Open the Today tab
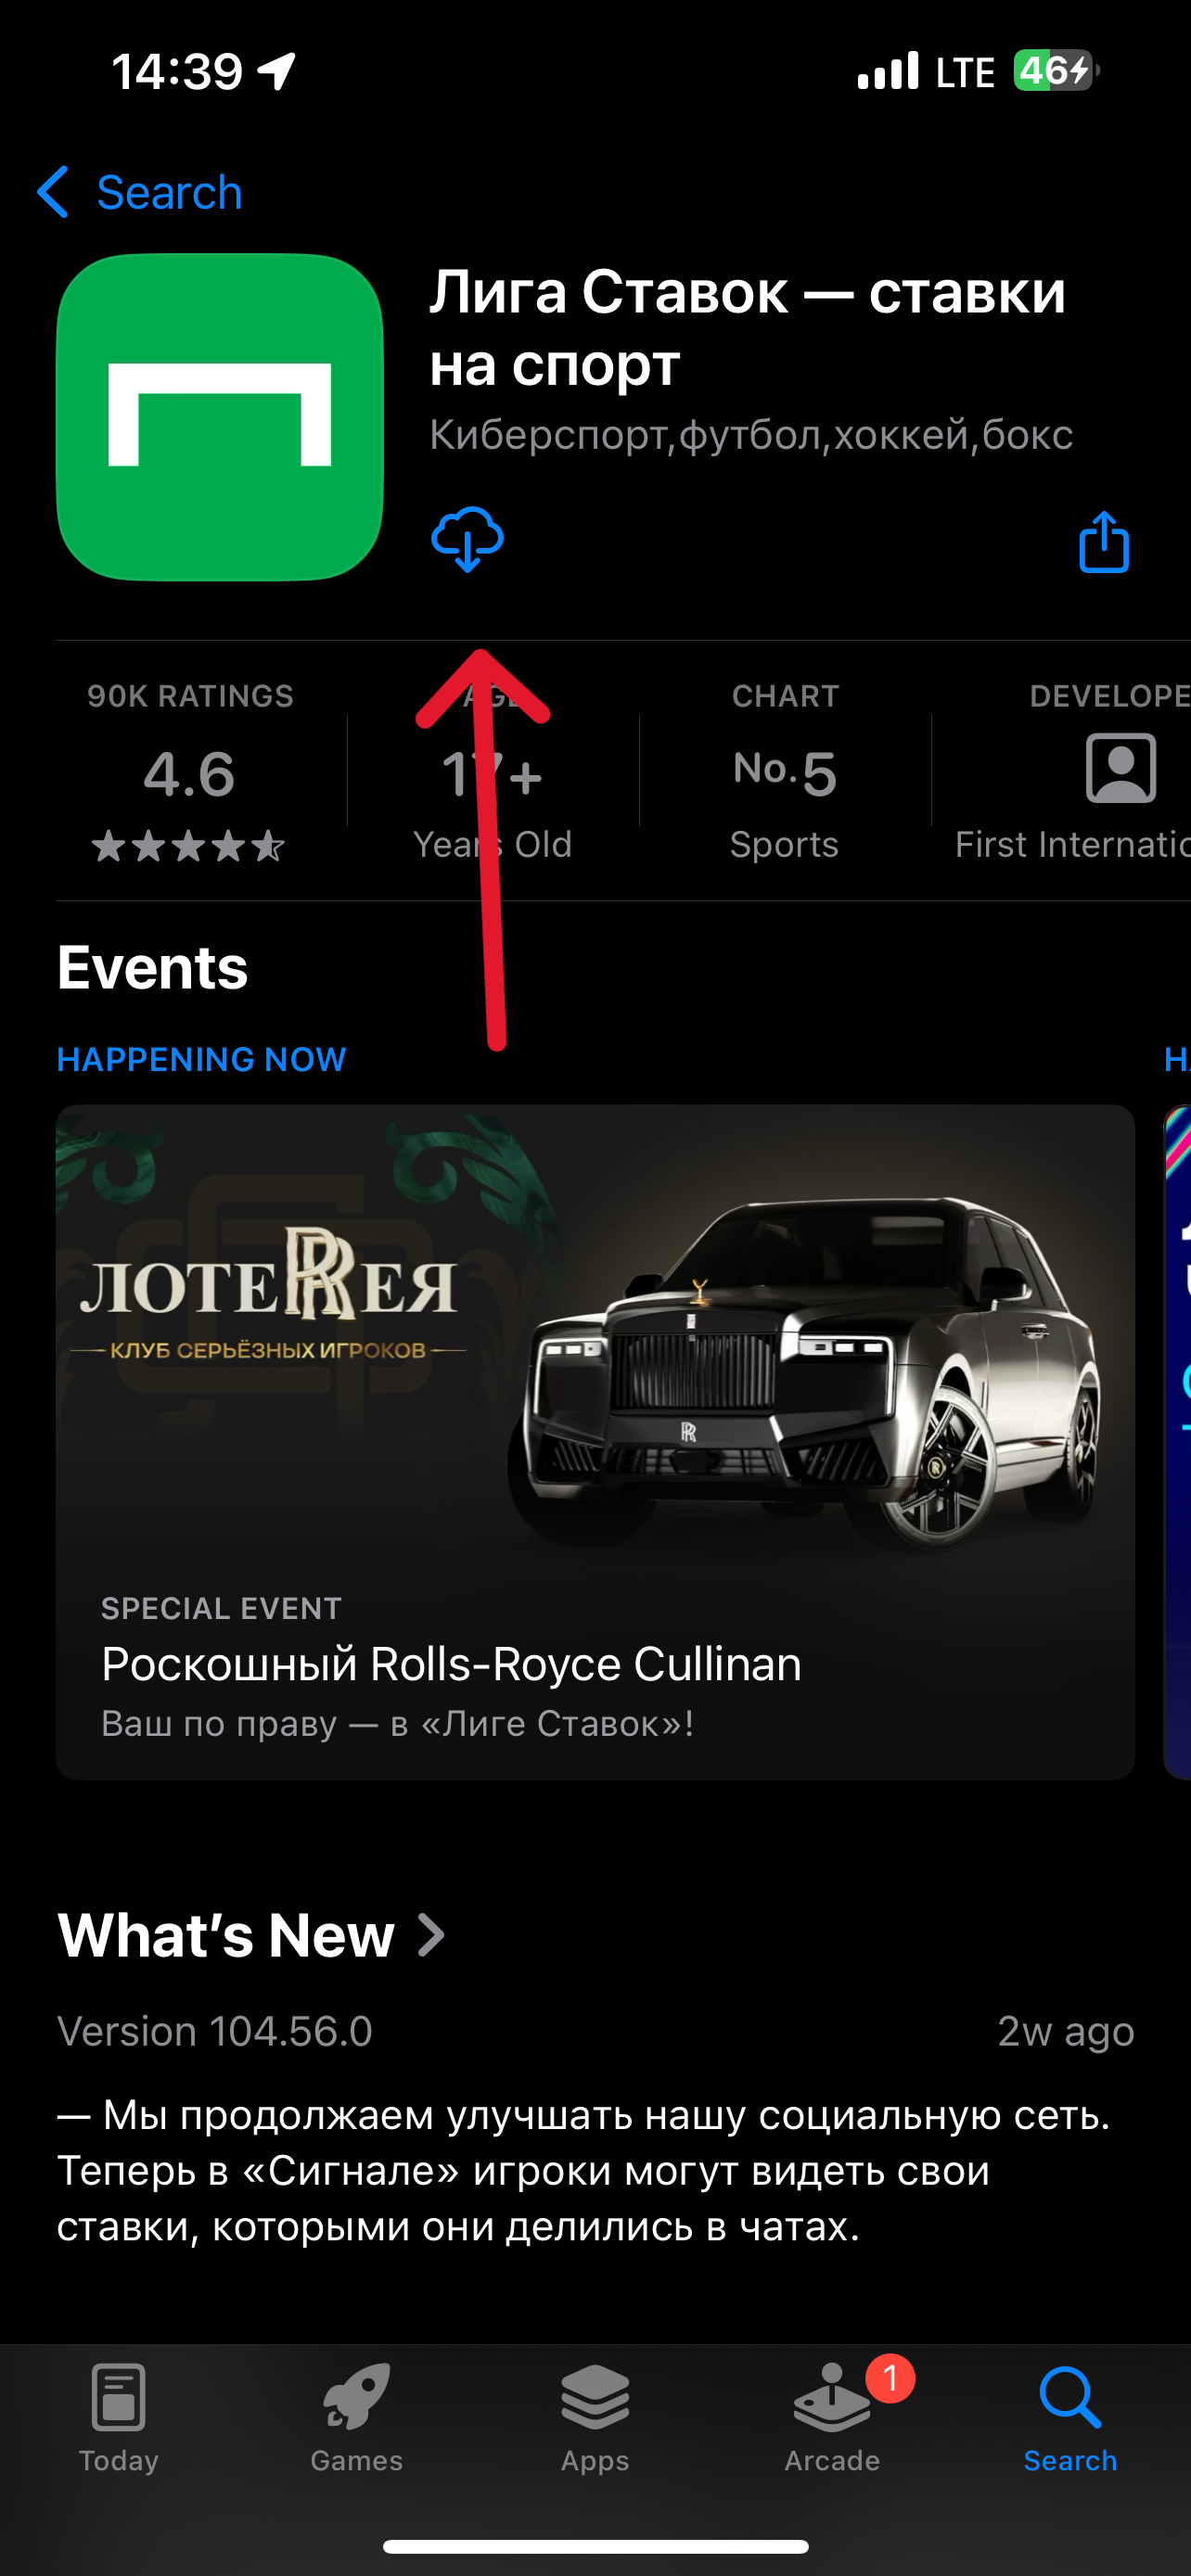 (x=118, y=2418)
